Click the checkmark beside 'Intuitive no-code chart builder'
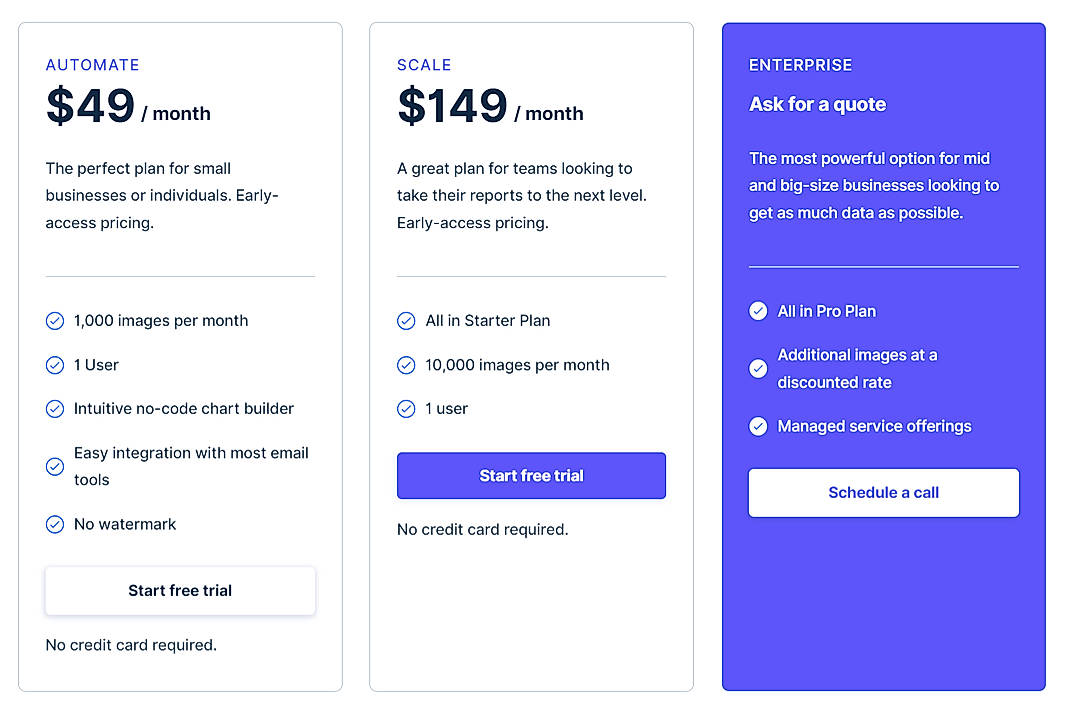 55,409
